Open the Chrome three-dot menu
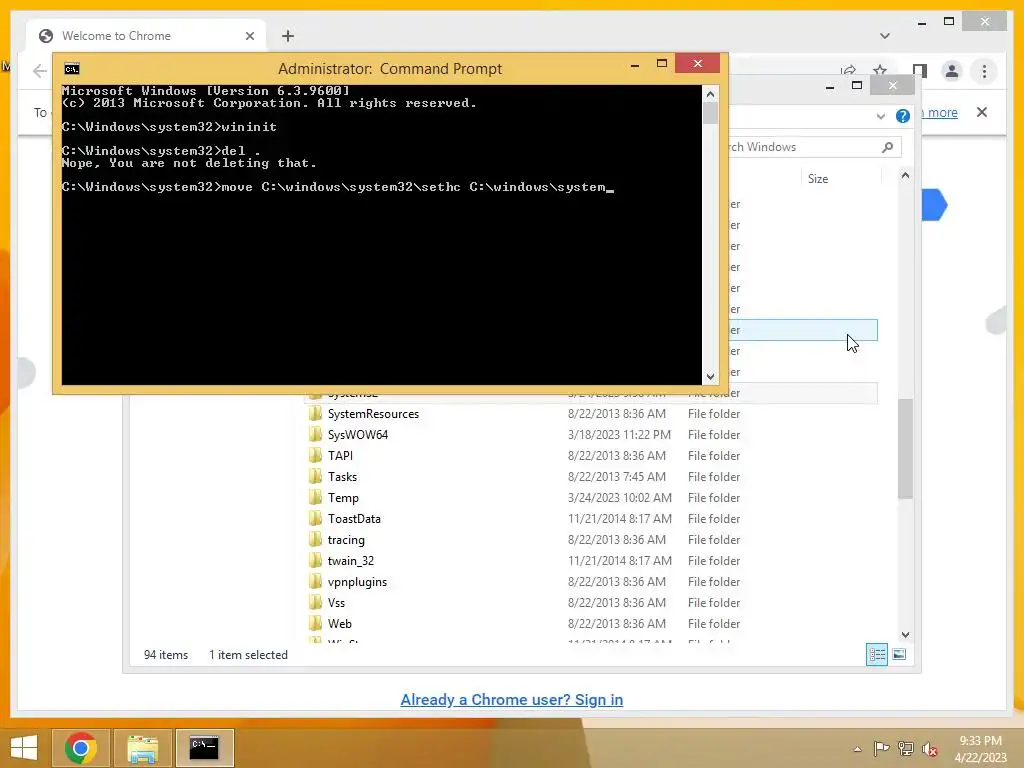 (x=984, y=71)
